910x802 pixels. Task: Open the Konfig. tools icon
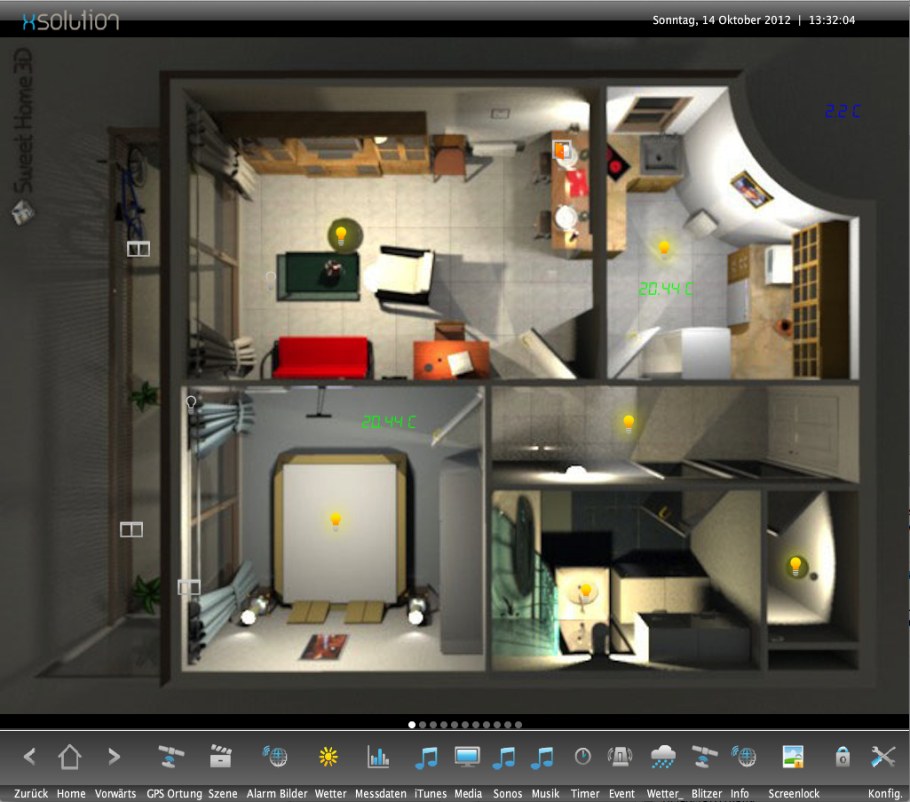[883, 757]
